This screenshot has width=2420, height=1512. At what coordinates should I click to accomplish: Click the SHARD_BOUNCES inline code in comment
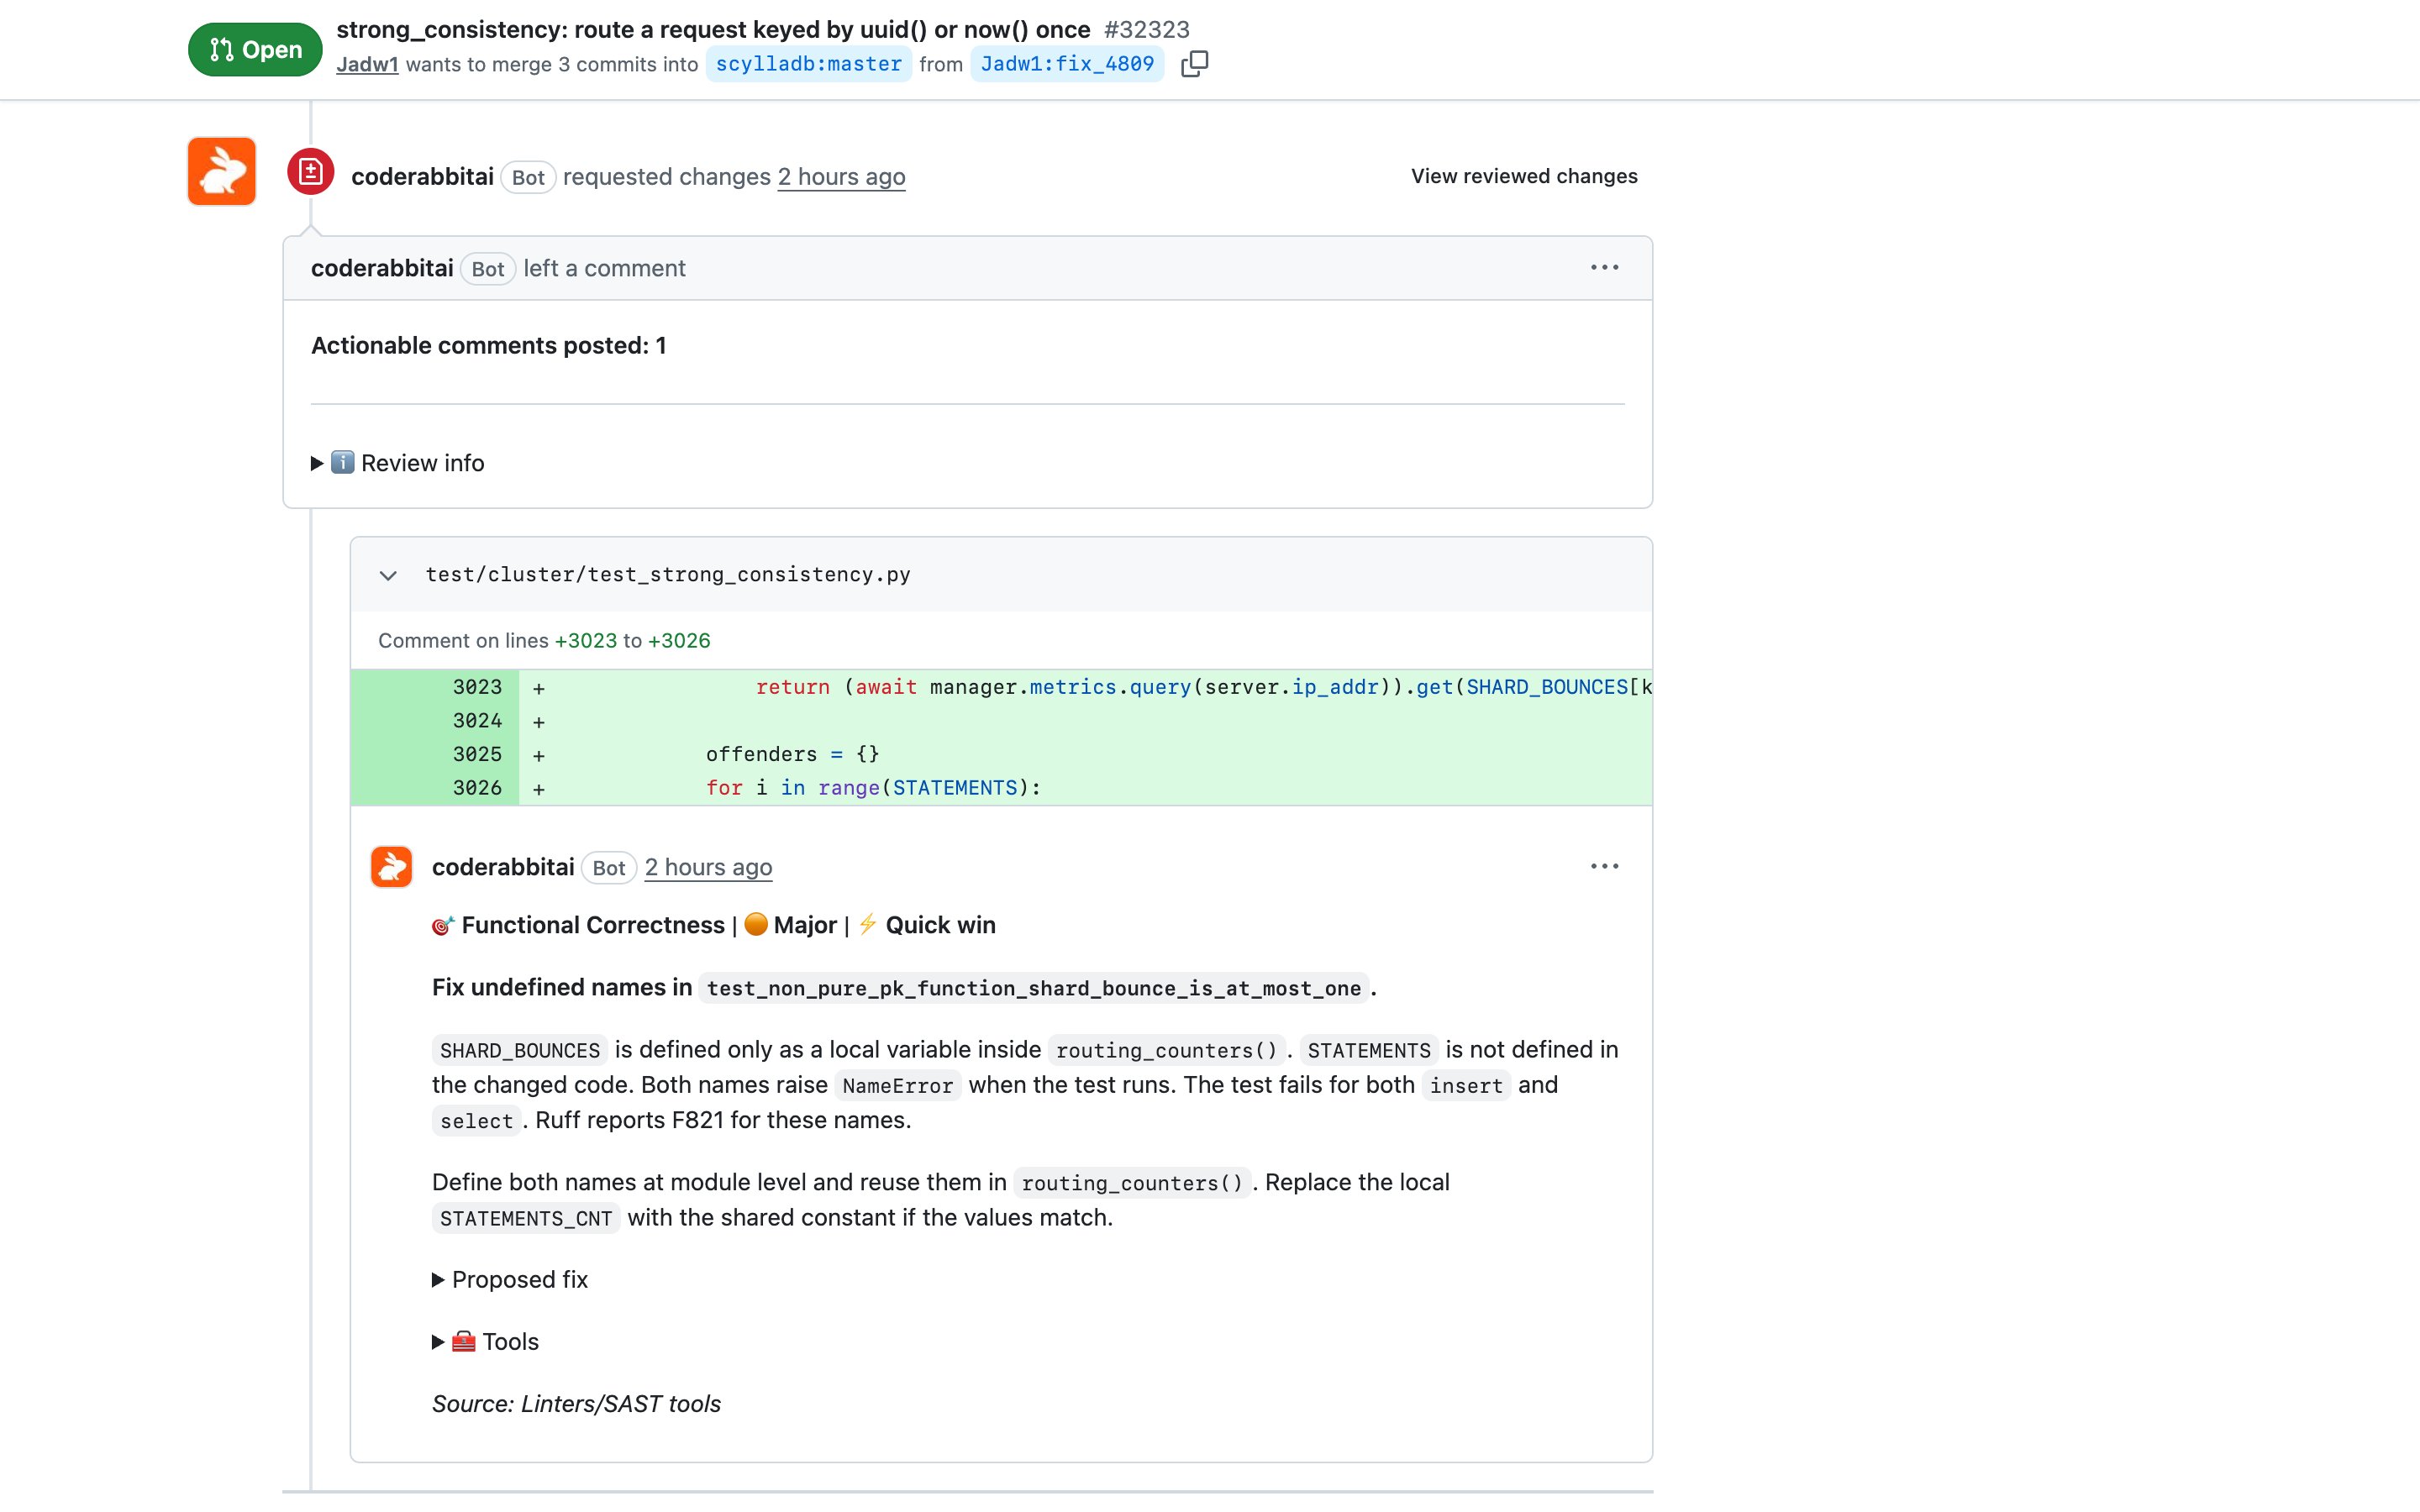[519, 1050]
